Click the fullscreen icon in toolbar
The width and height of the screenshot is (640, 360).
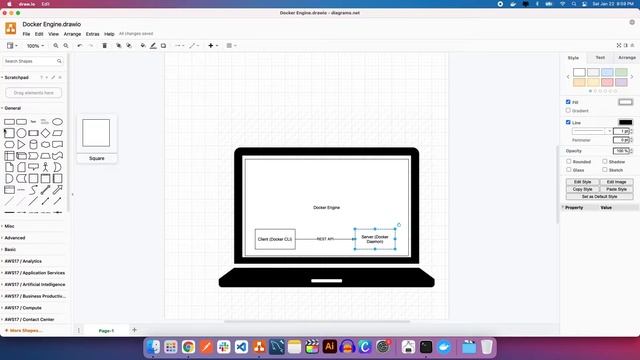pyautogui.click(x=619, y=45)
